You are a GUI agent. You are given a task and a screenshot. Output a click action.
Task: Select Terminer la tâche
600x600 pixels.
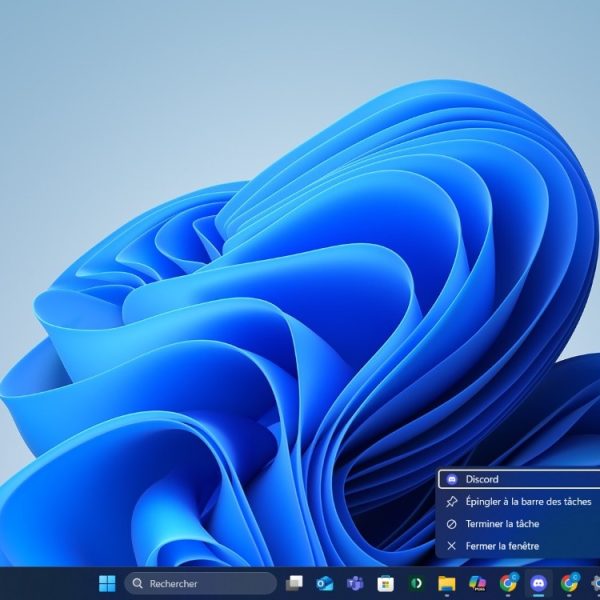click(519, 524)
